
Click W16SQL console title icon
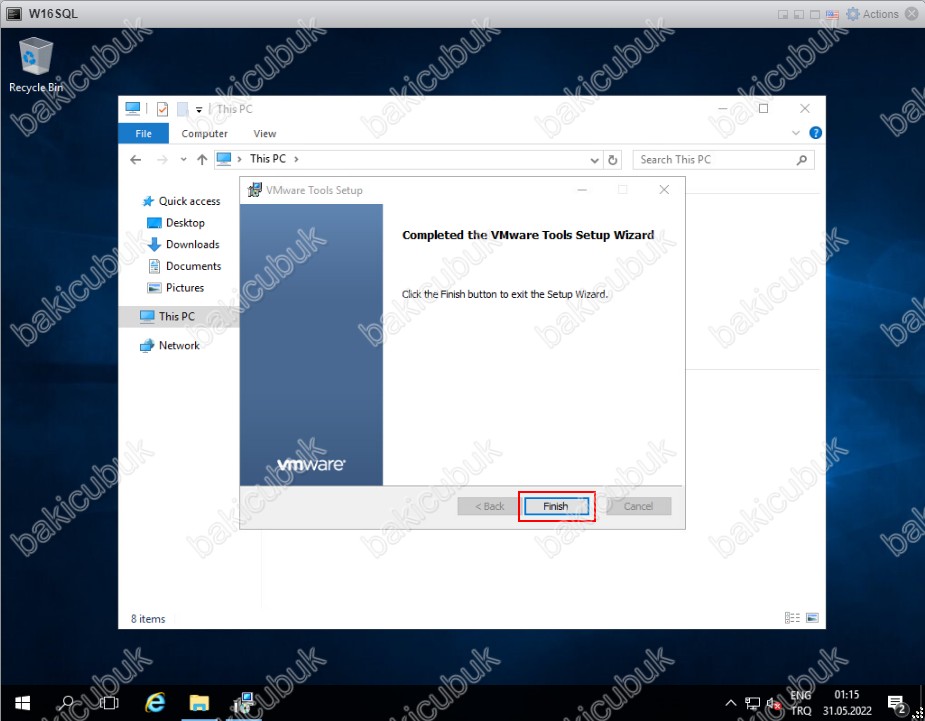[x=14, y=14]
